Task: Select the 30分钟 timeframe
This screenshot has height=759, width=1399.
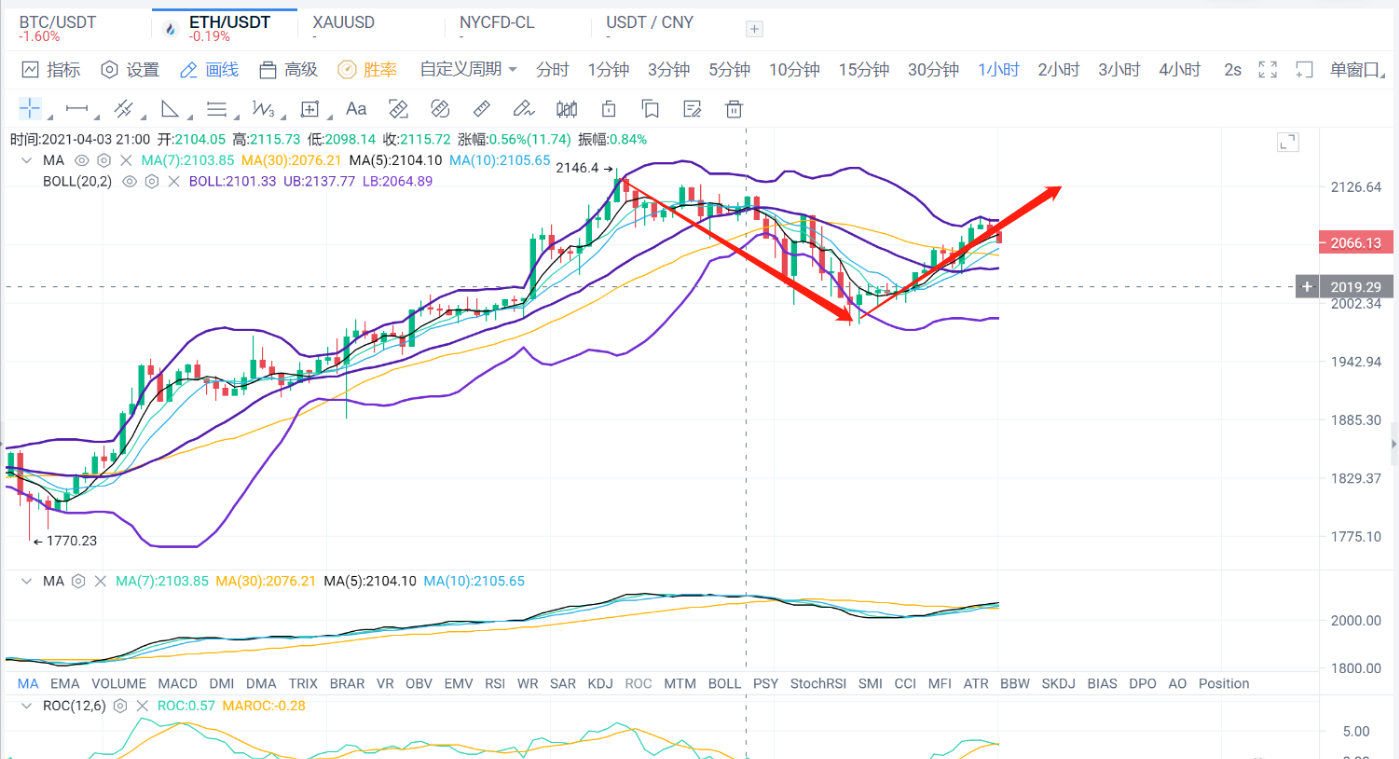Action: pyautogui.click(x=933, y=69)
